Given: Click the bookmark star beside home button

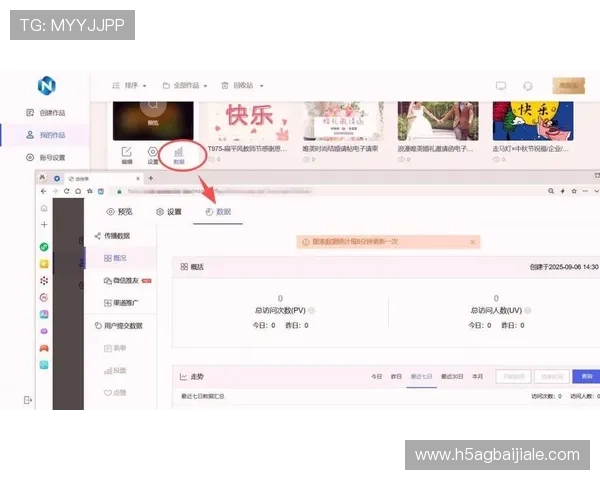Looking at the screenshot, I should [90, 191].
